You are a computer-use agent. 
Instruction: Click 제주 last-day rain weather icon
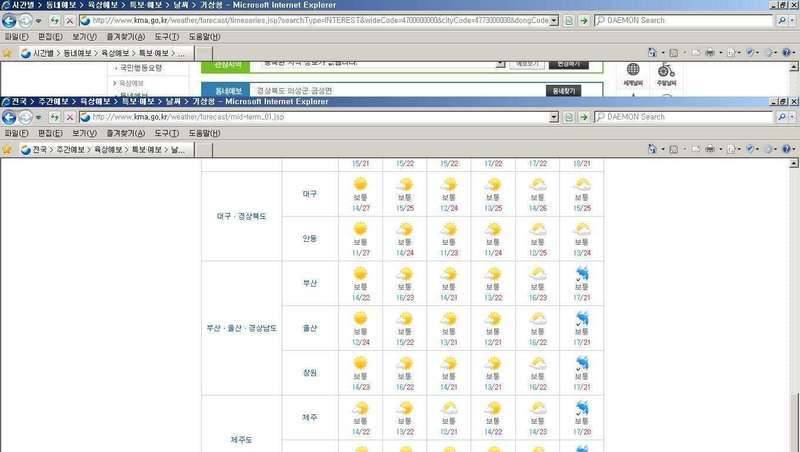coord(582,408)
